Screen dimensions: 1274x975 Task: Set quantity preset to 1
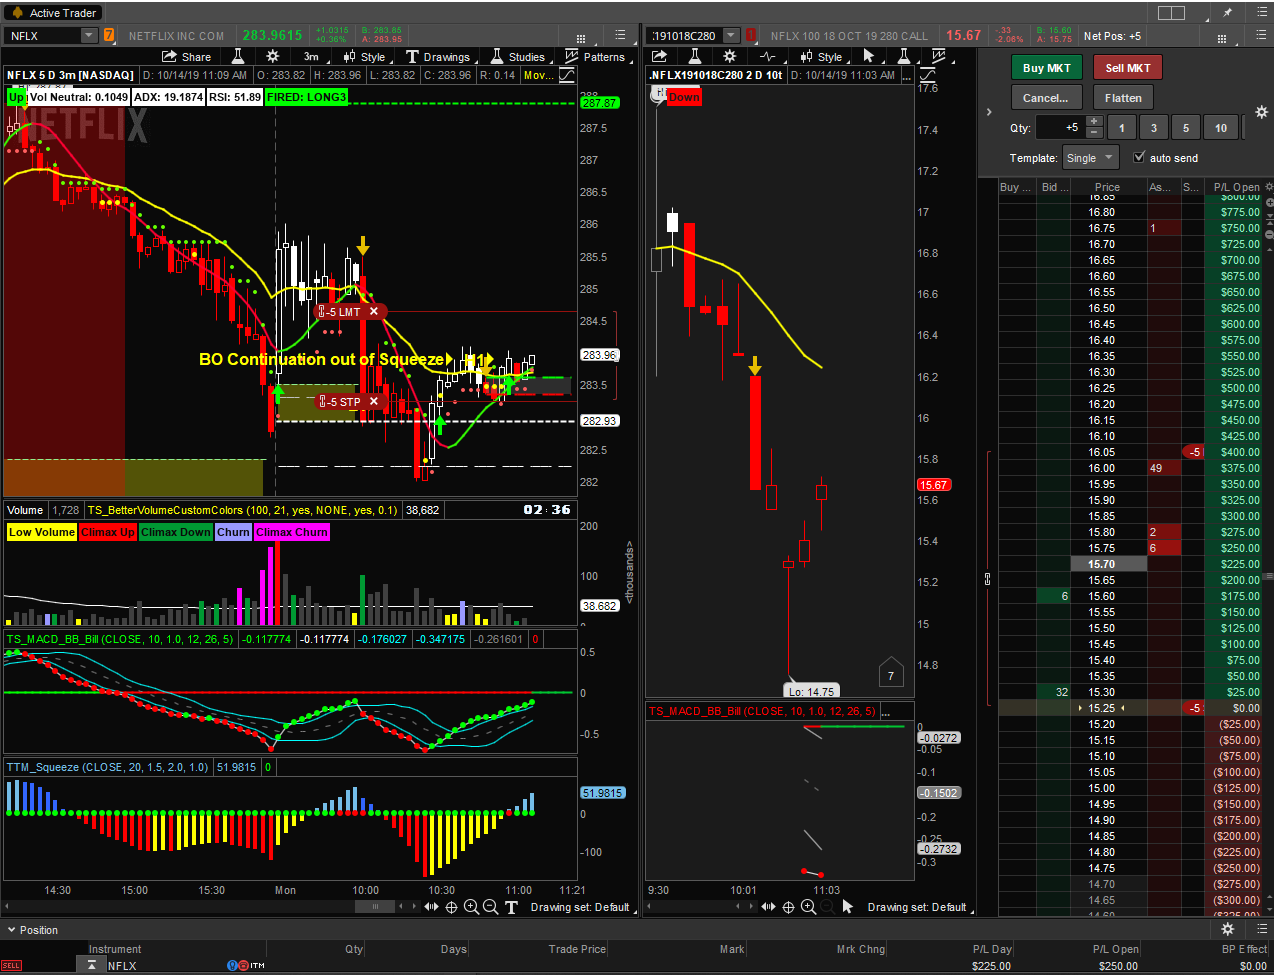pos(1122,128)
